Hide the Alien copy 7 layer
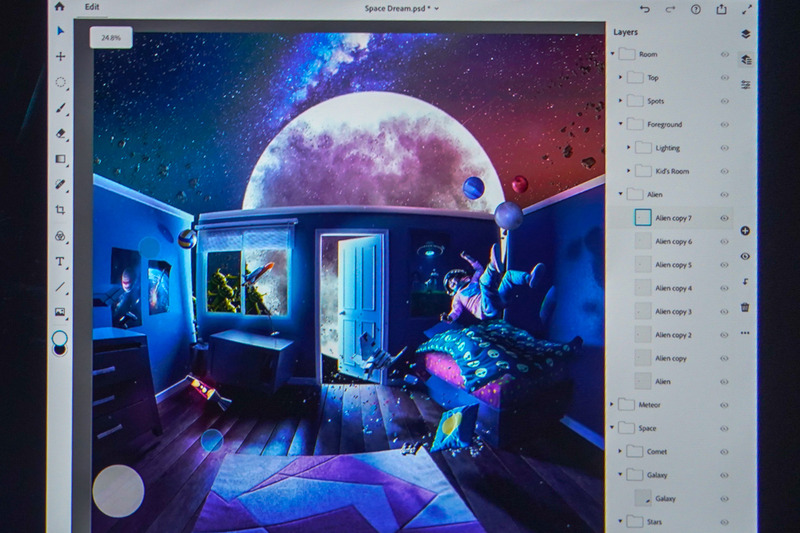The height and width of the screenshot is (533, 800). coord(724,218)
